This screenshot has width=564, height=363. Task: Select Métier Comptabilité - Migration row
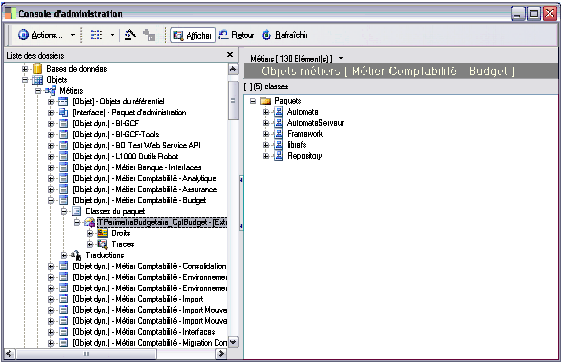click(149, 343)
